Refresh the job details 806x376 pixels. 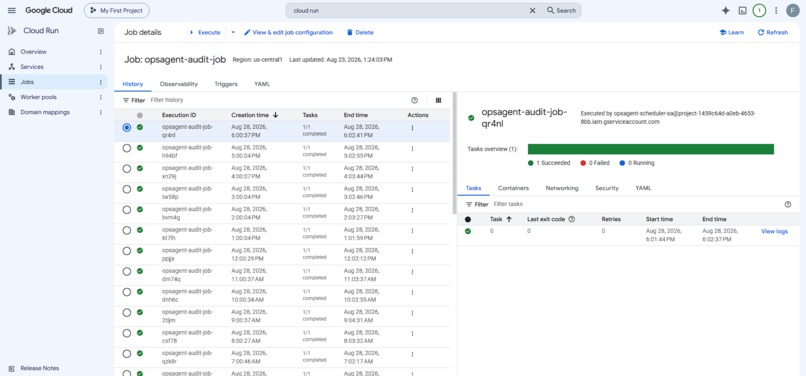(x=773, y=32)
